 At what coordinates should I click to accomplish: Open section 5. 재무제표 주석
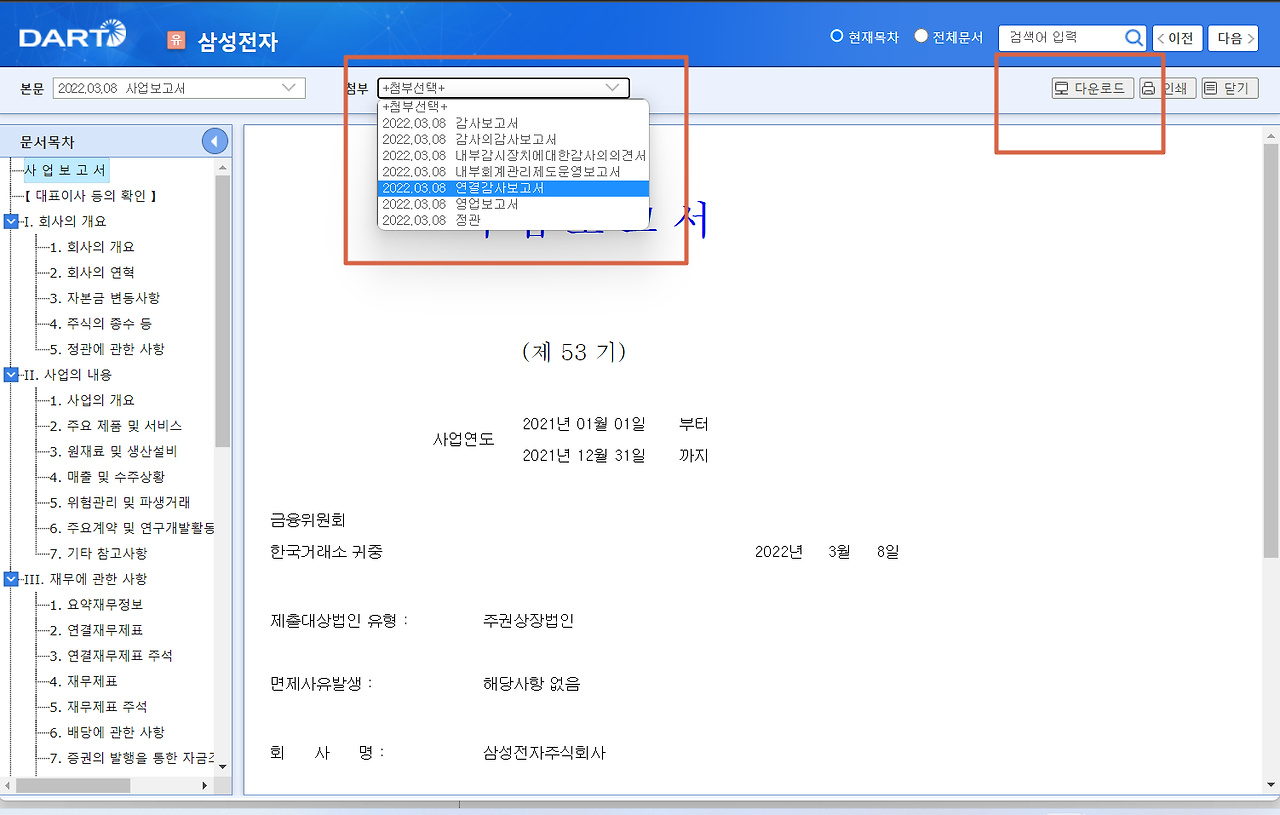tap(98, 707)
